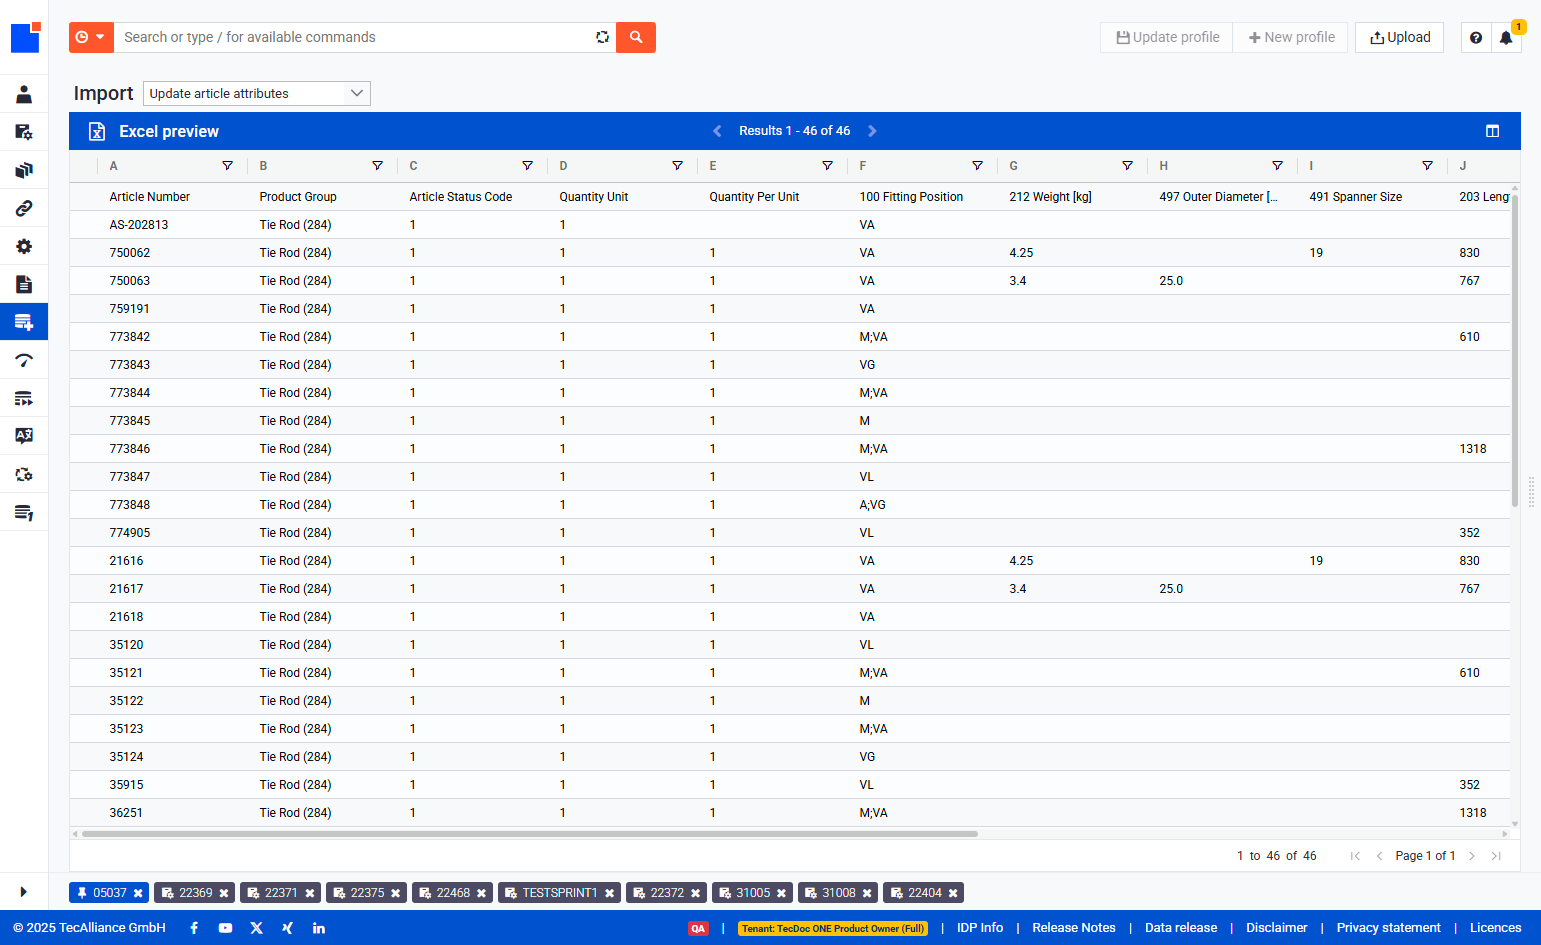Click the New profile button
Viewport: 1541px width, 945px height.
click(x=1291, y=37)
